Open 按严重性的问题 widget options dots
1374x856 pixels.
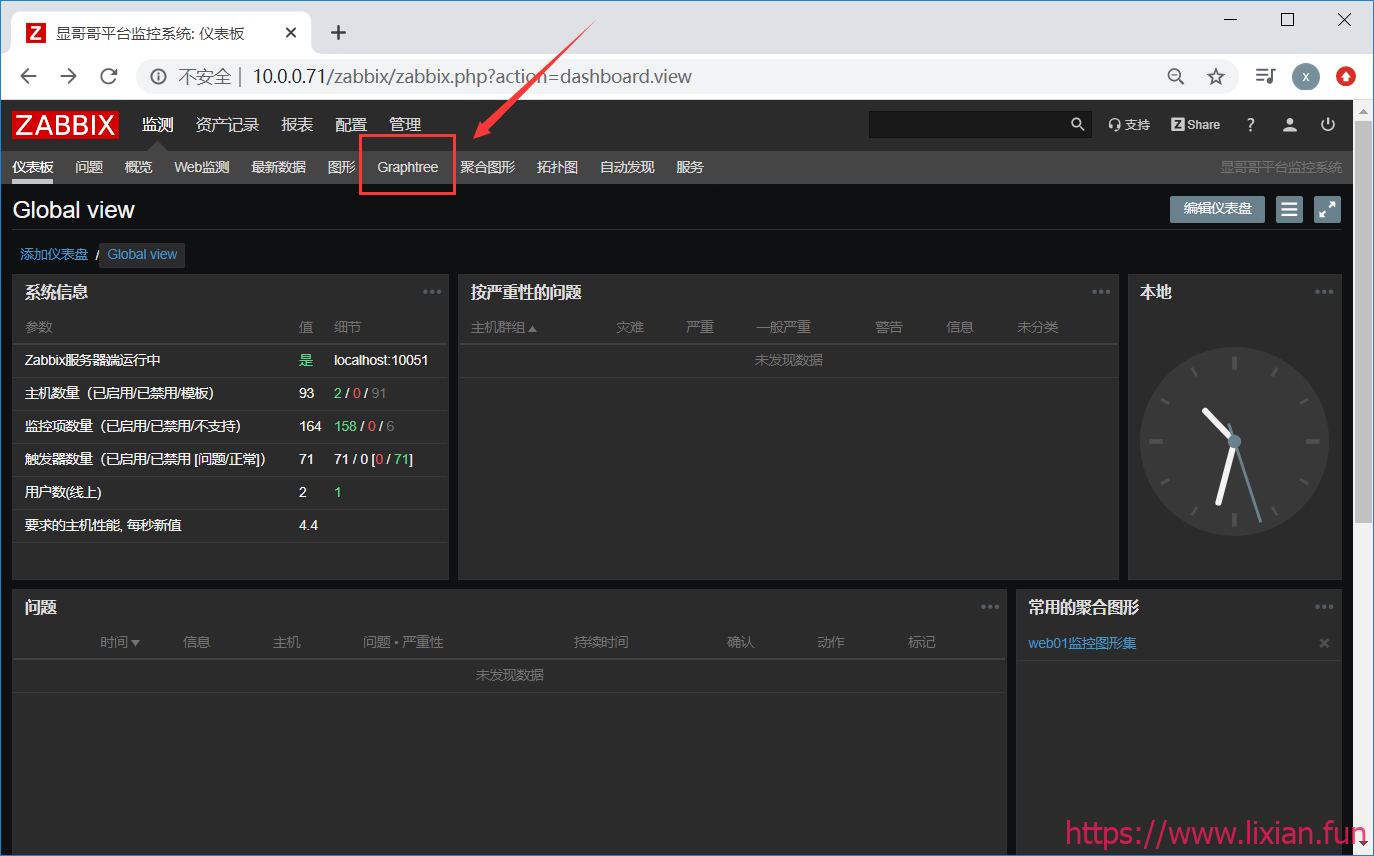[x=1101, y=292]
